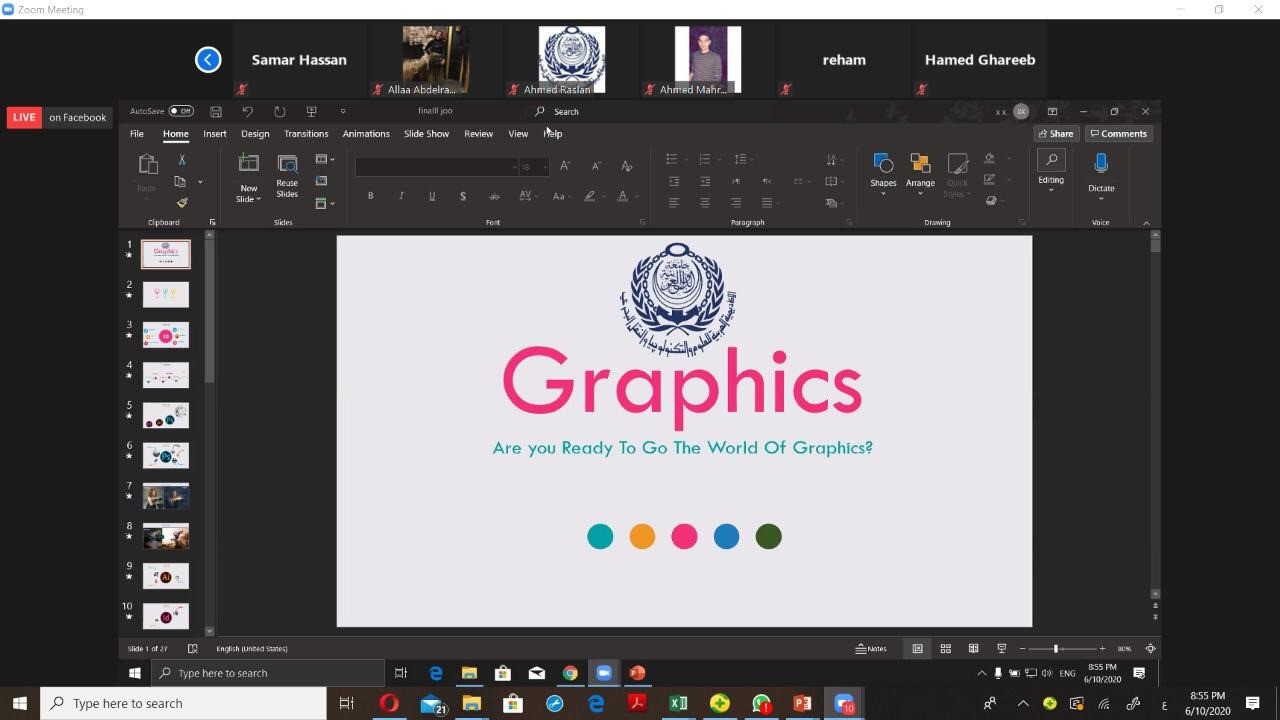This screenshot has width=1280, height=720.
Task: Select slide 9 thumbnail
Action: coord(166,576)
